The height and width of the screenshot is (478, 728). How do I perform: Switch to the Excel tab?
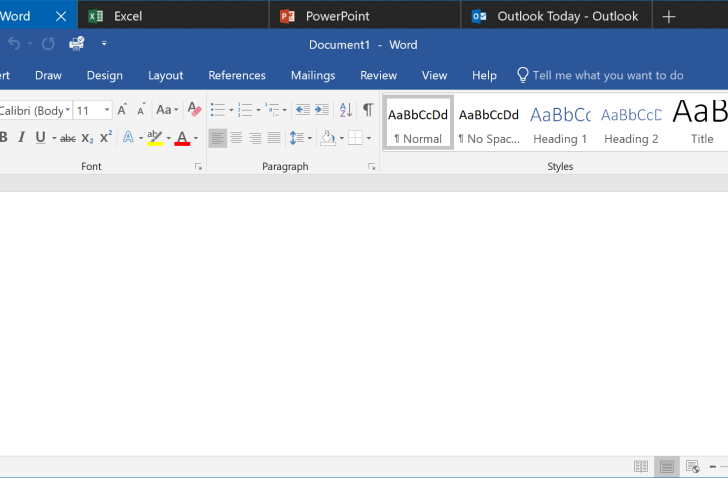(x=173, y=16)
